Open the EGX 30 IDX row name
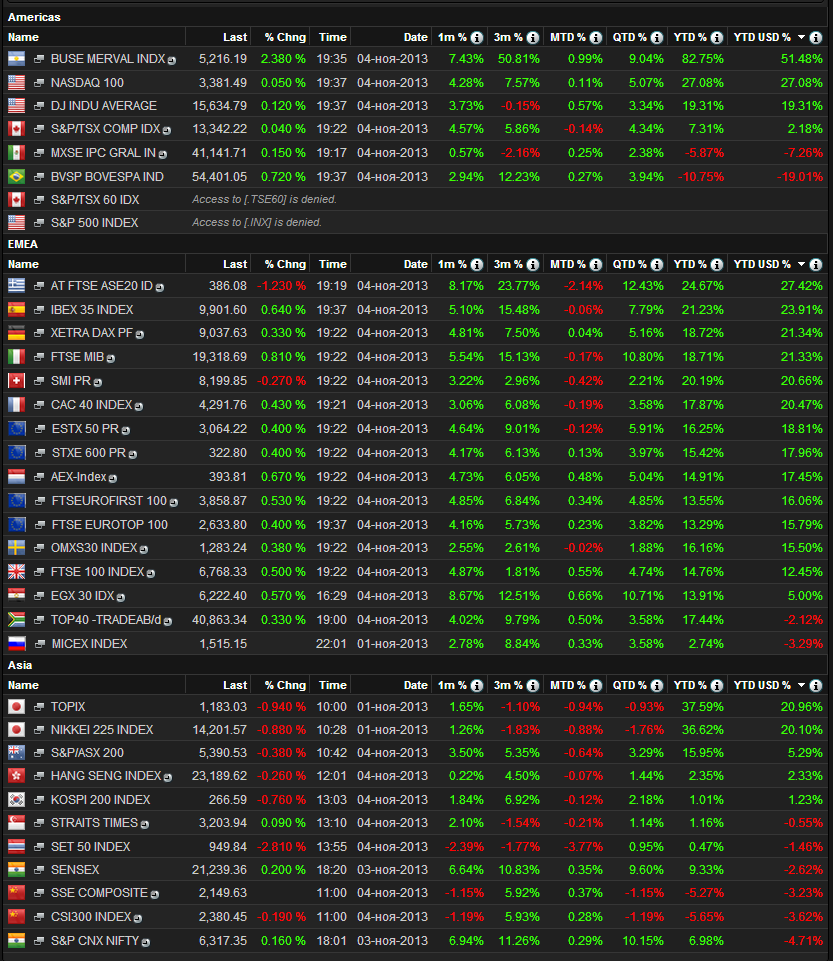833x961 pixels. pos(83,596)
